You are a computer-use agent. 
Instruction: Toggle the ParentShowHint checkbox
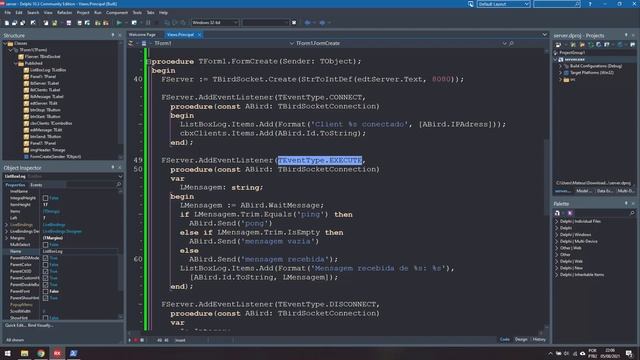pyautogui.click(x=45, y=298)
